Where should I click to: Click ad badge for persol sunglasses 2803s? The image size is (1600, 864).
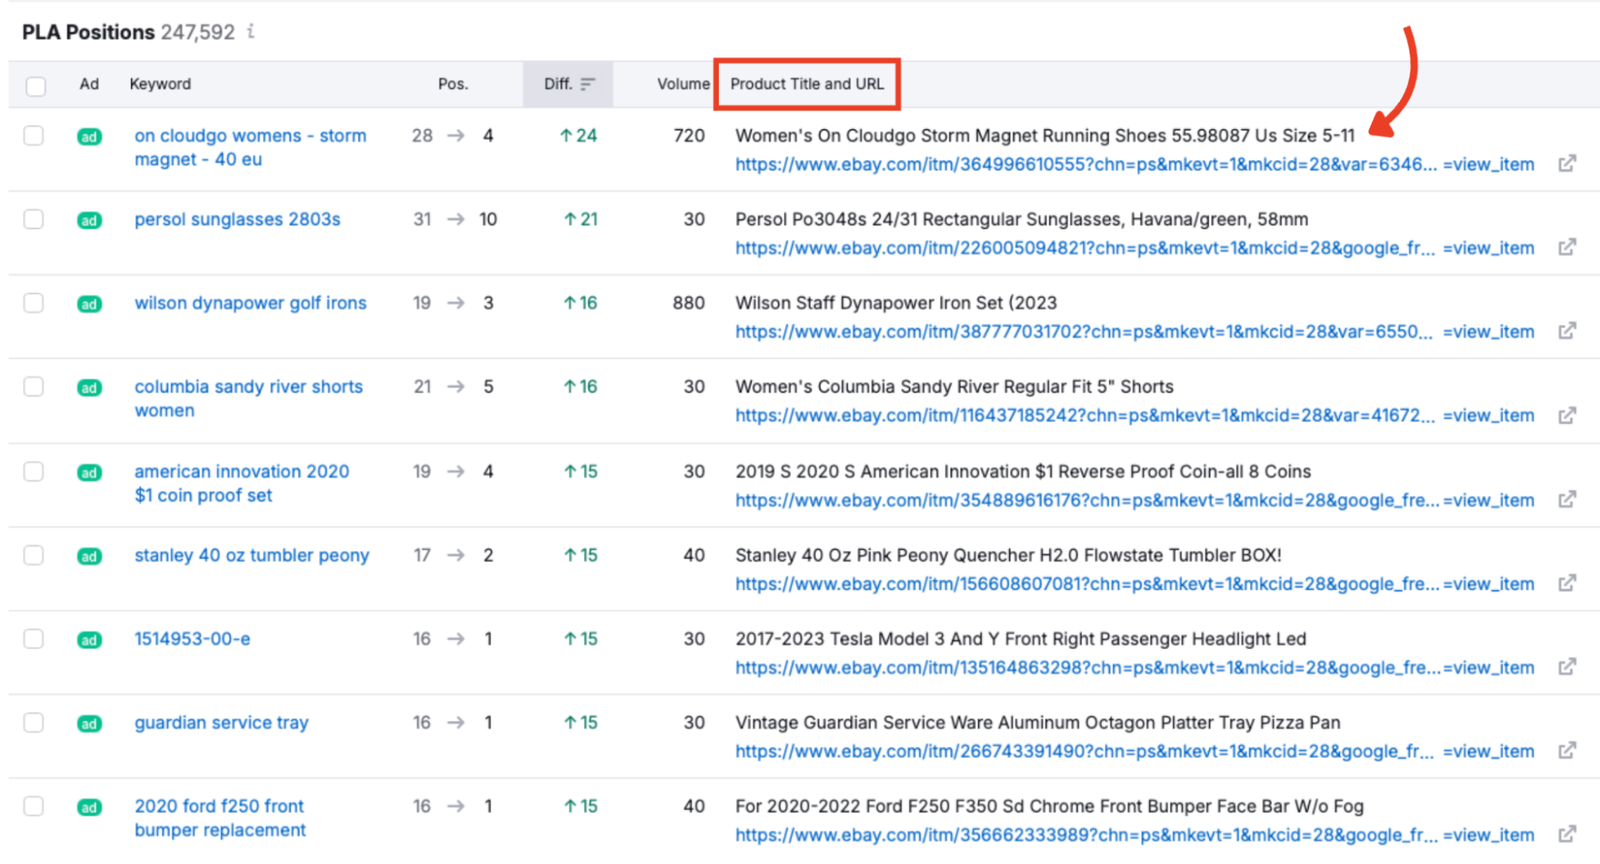tap(89, 220)
